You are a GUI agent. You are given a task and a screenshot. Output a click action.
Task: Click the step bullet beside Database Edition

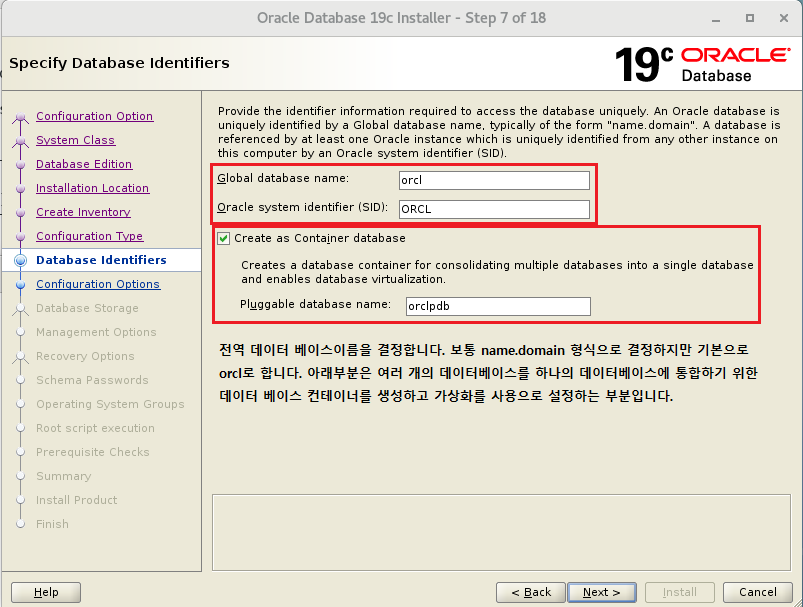coord(20,165)
